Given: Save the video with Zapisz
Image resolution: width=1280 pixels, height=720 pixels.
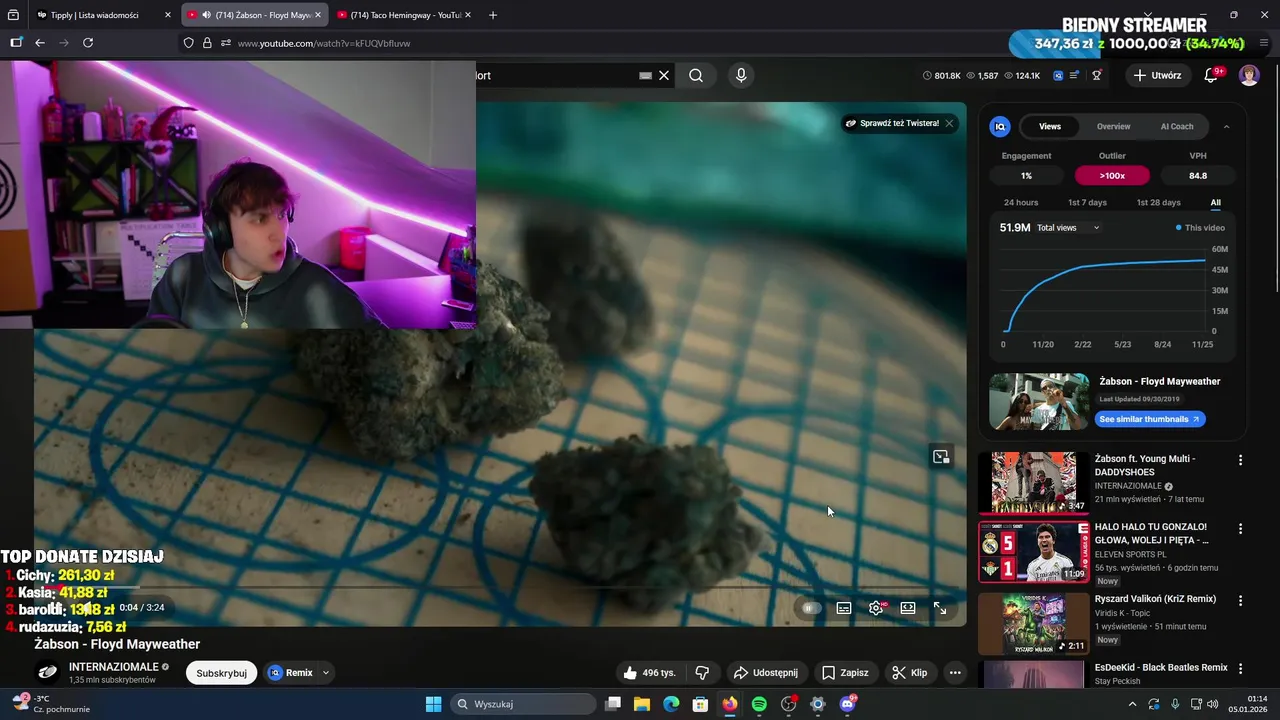Looking at the screenshot, I should [x=845, y=673].
